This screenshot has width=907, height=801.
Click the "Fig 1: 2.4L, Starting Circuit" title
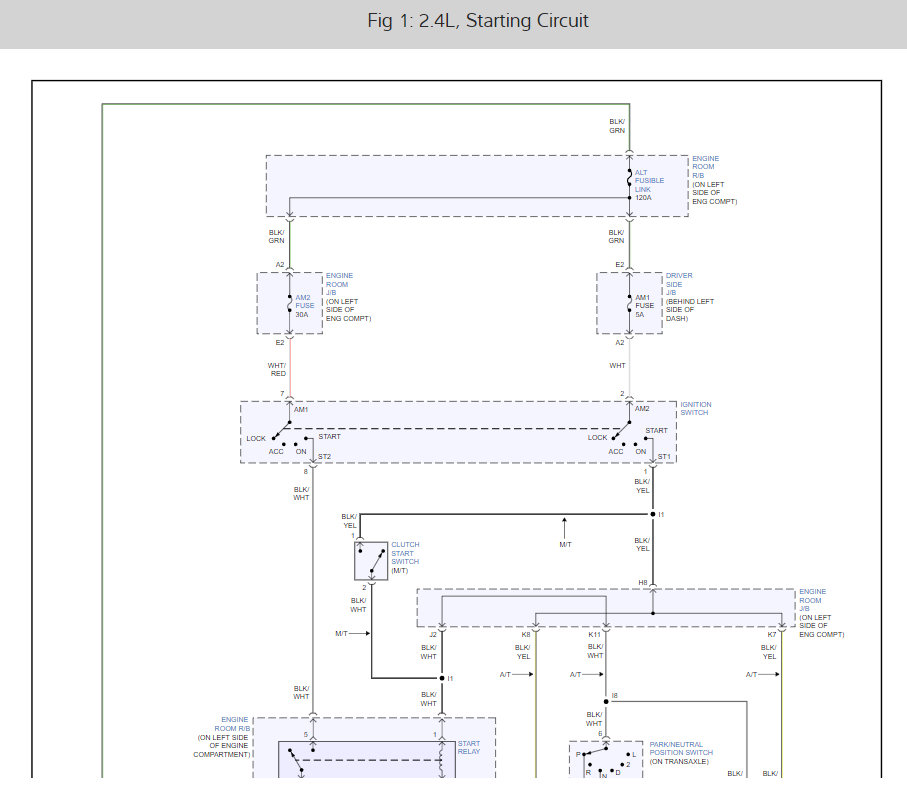478,21
